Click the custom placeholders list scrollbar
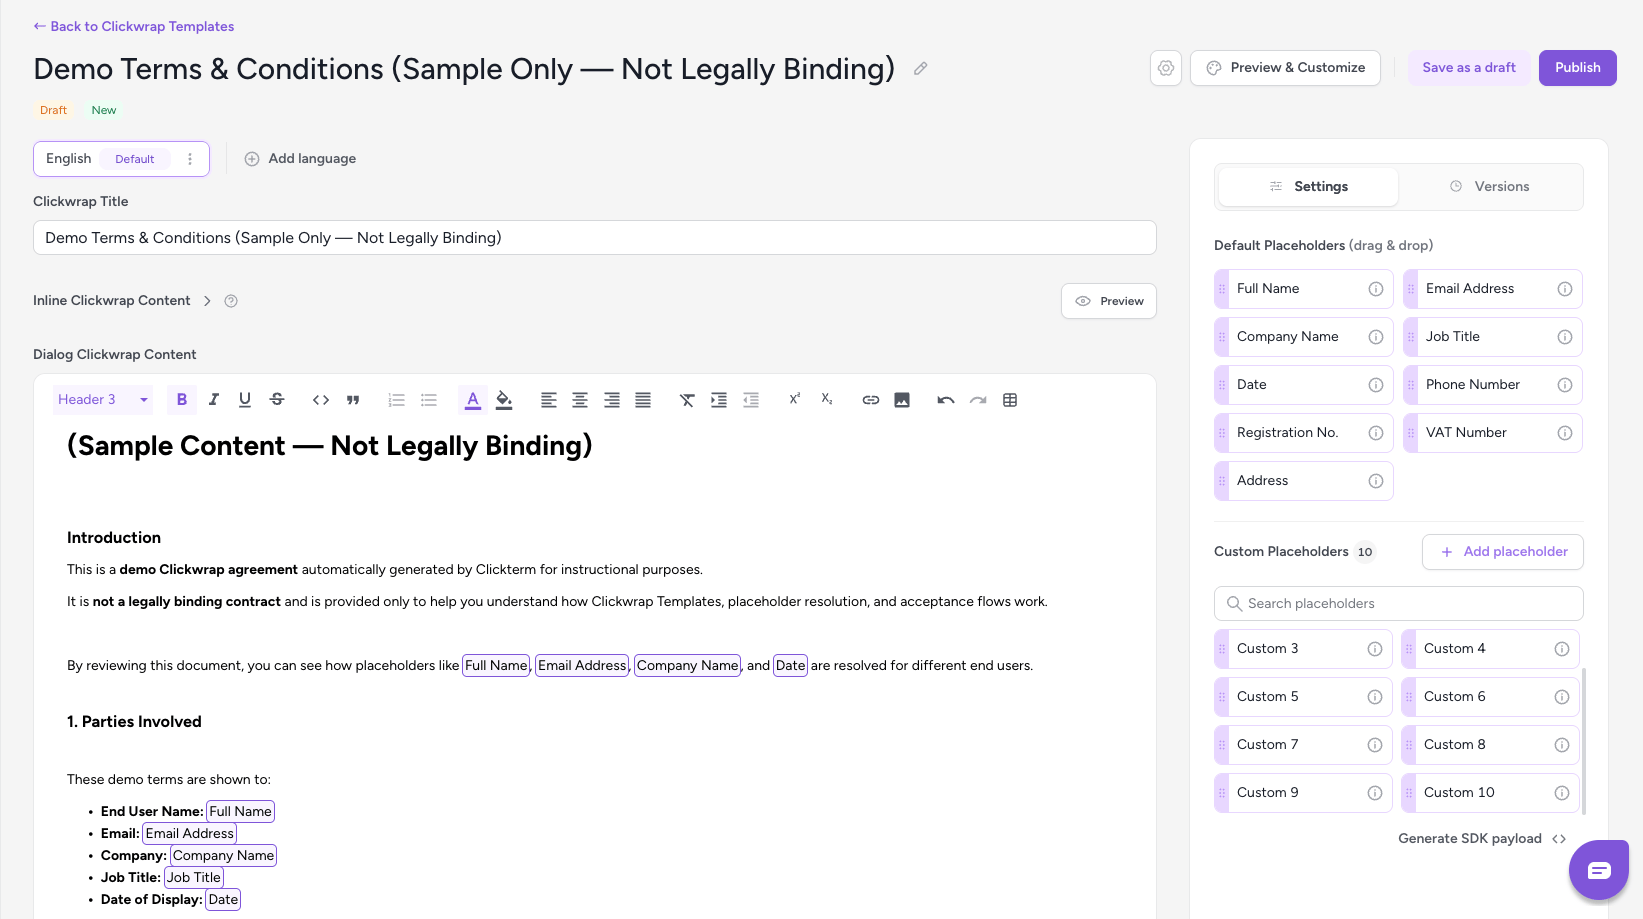The width and height of the screenshot is (1643, 919). coord(1584,741)
